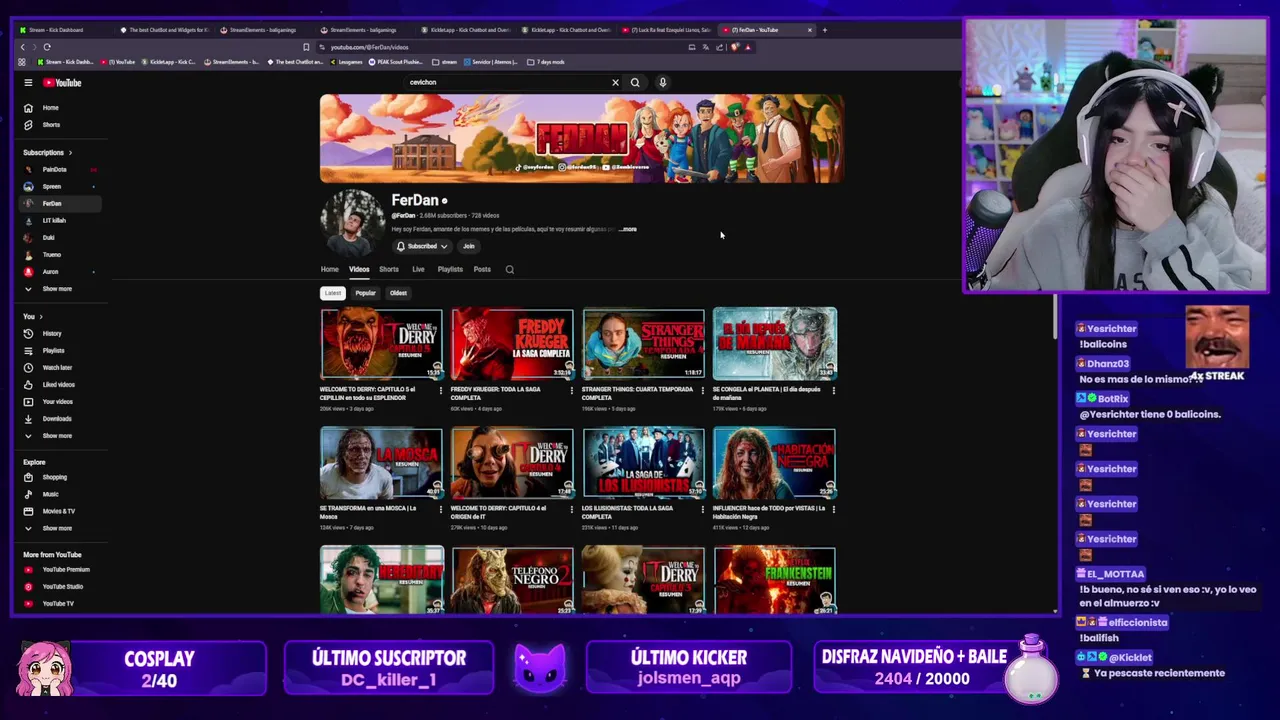Open Liked videos in sidebar
The width and height of the screenshot is (1280, 720).
60,385
